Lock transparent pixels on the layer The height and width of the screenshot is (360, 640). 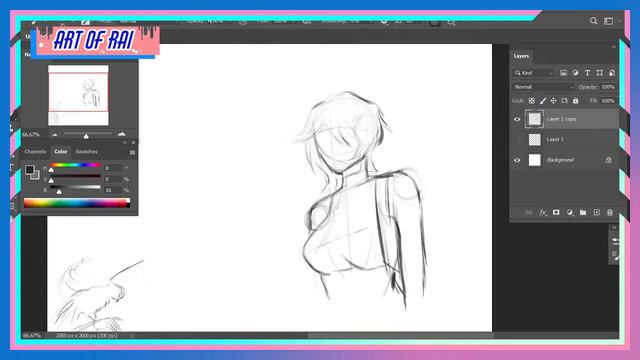pos(531,100)
